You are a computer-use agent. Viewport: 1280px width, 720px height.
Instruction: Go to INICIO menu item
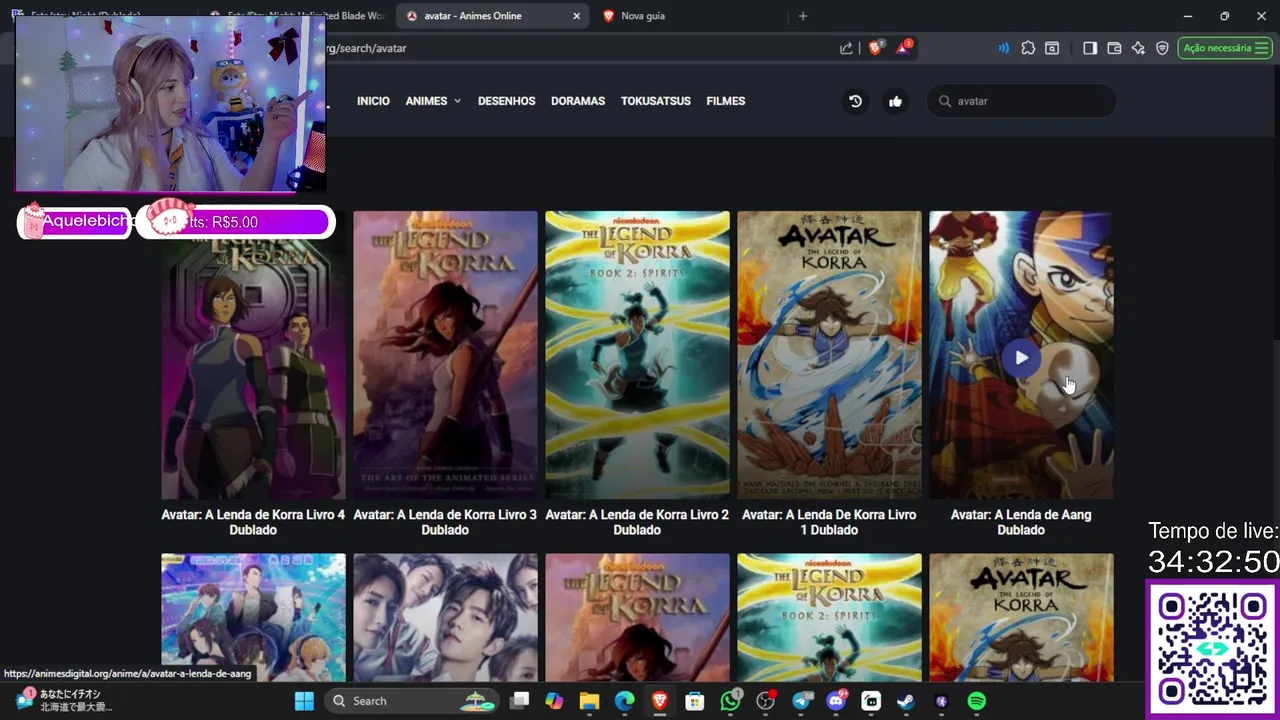coord(373,101)
